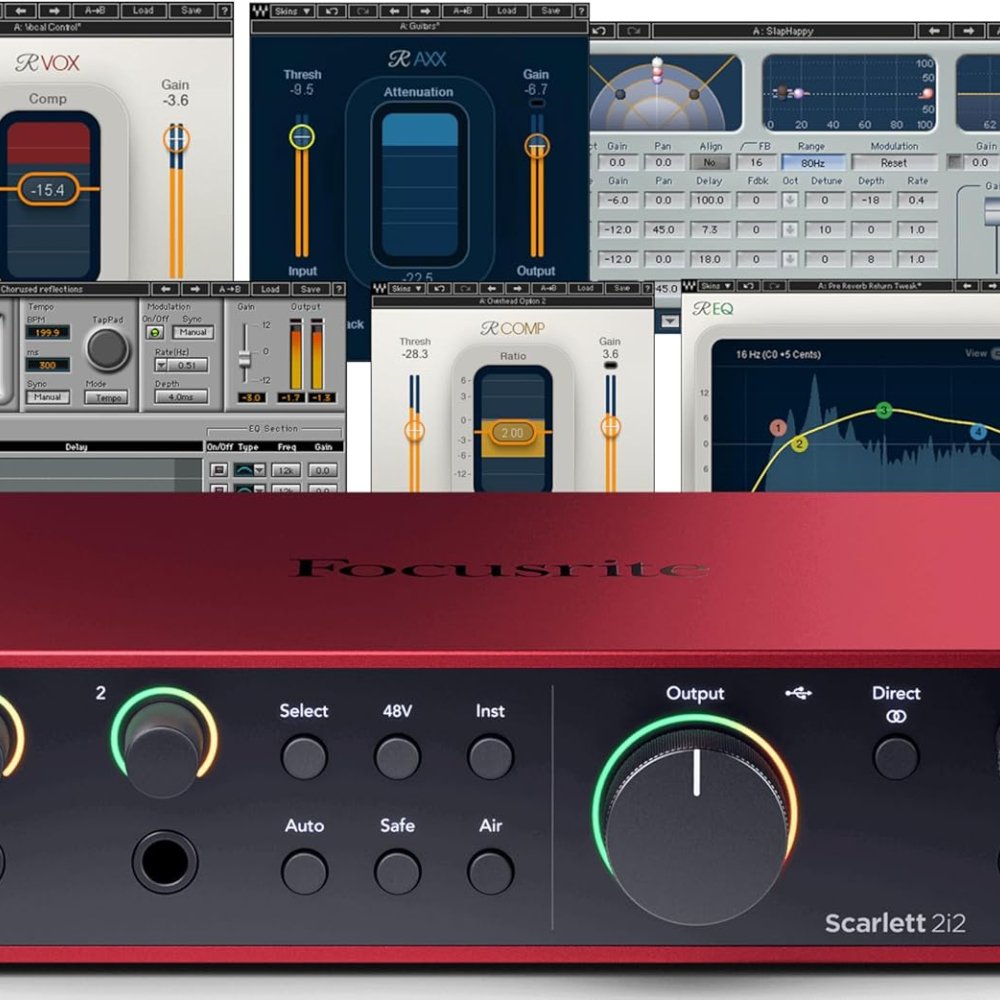1000x1000 pixels.
Task: Toggle the Align No button in SlapHappy window
Action: point(709,163)
